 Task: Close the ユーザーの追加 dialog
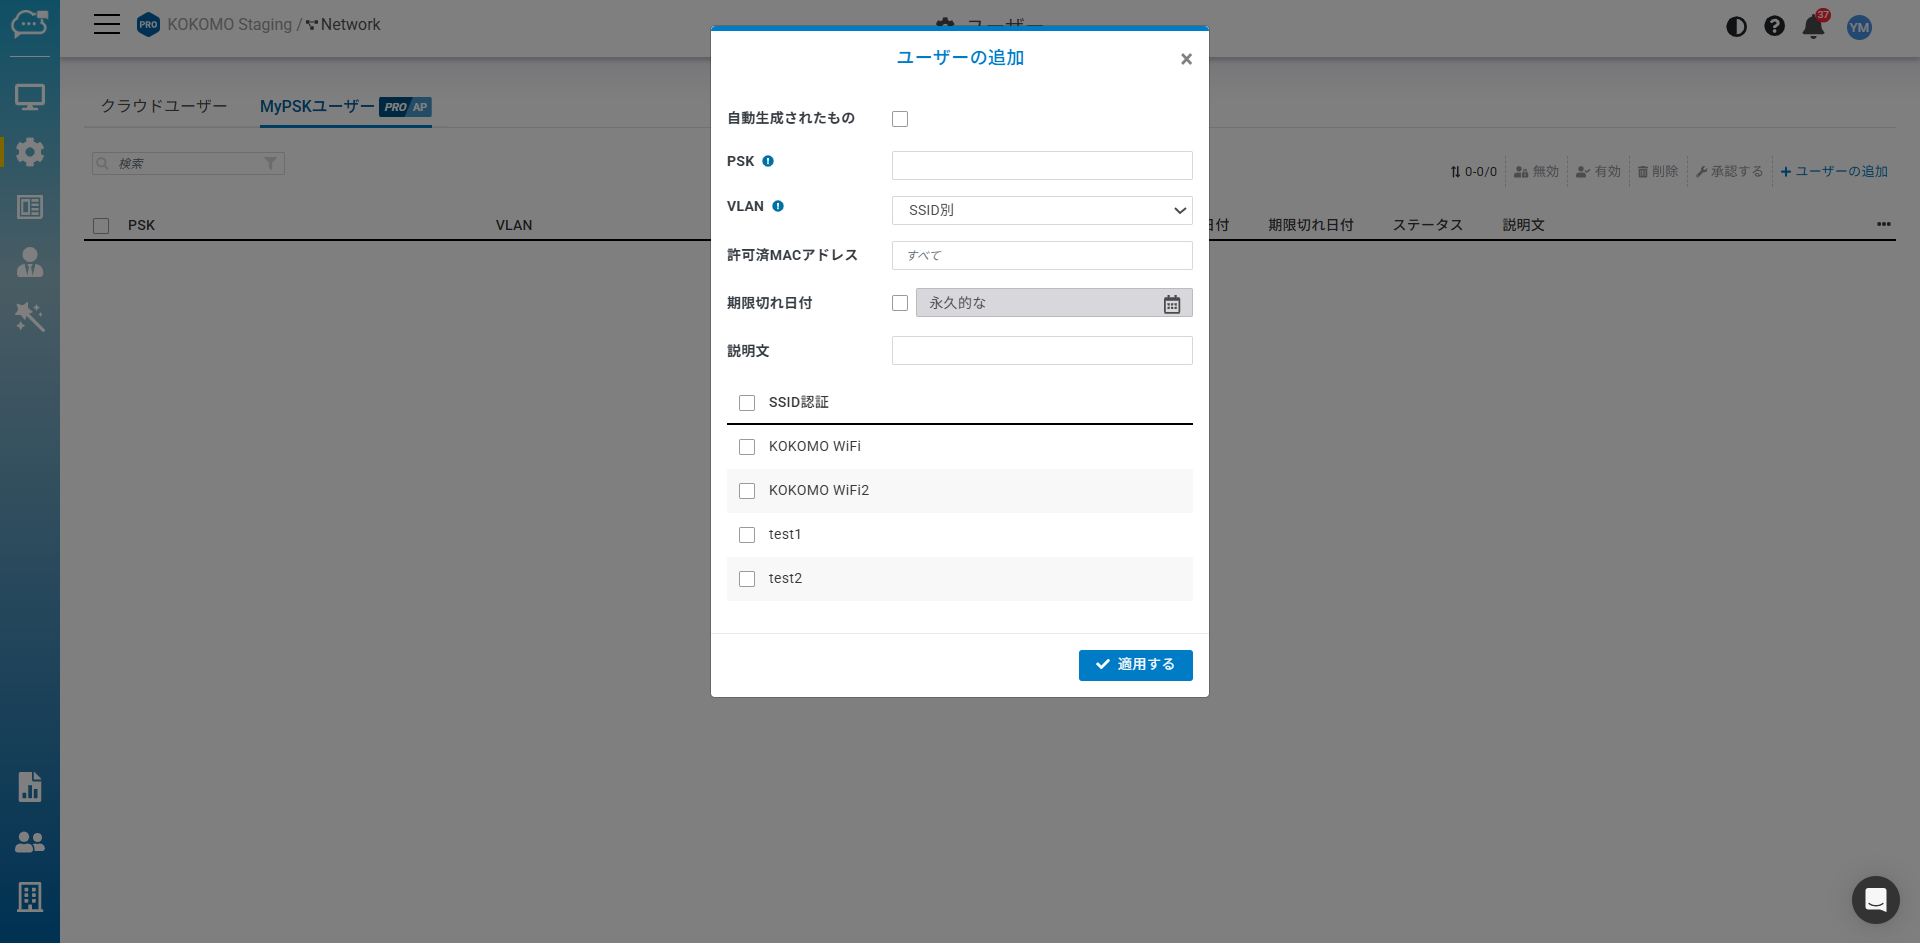pos(1186,59)
